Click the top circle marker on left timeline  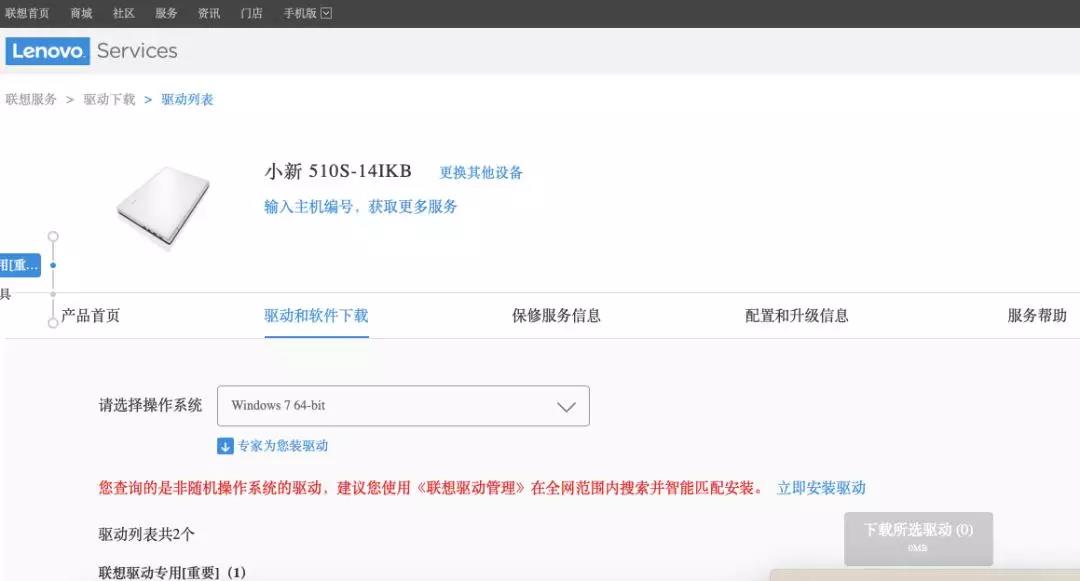pos(52,236)
